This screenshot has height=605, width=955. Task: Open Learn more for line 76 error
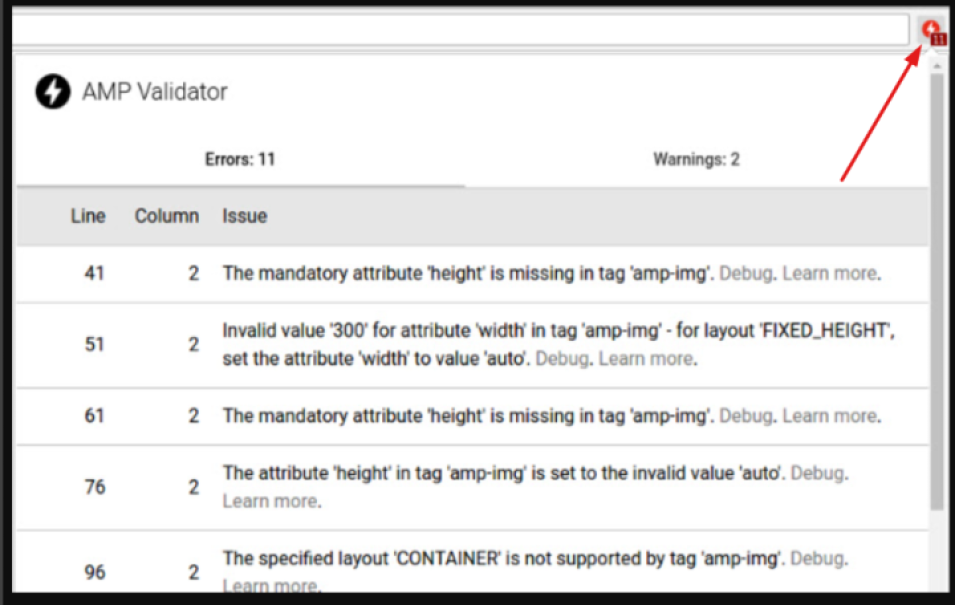click(x=270, y=501)
